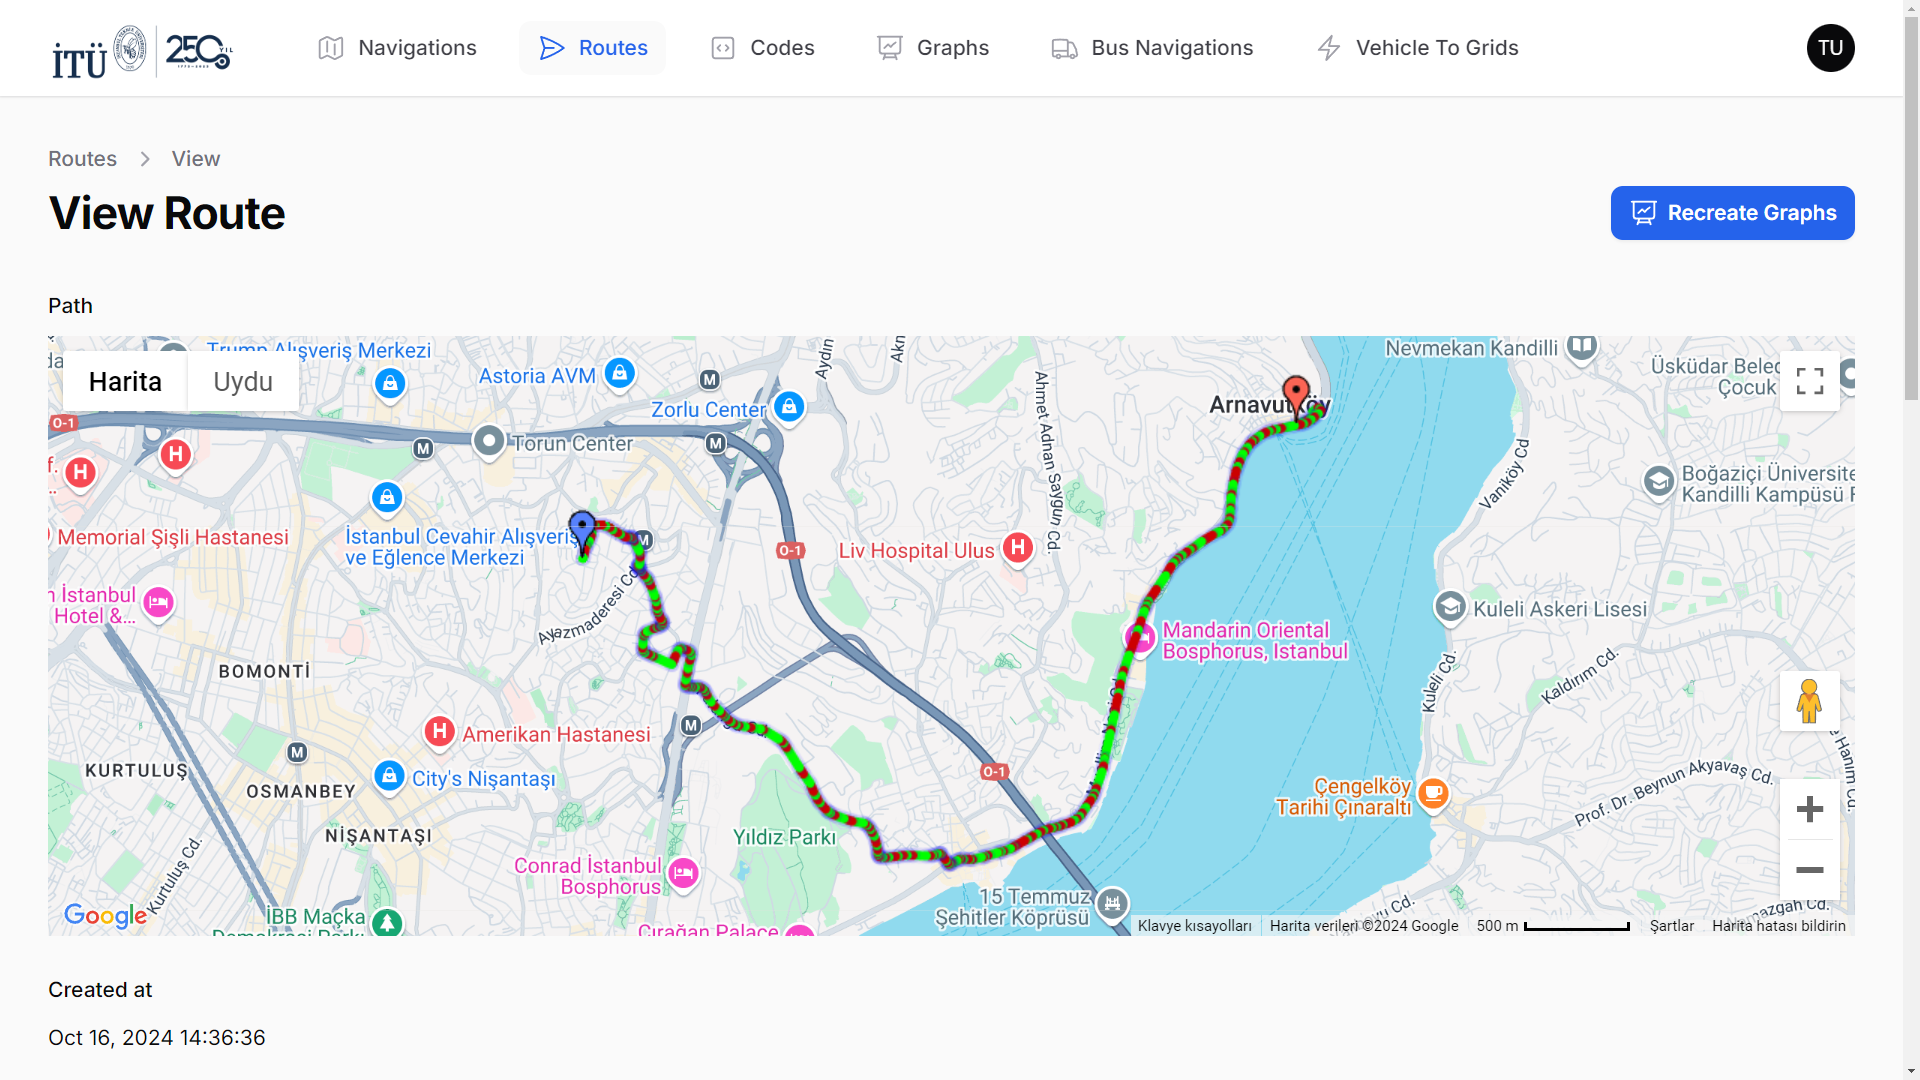Viewport: 1920px width, 1080px height.
Task: Click Zorlu Center shopping icon
Action: tap(789, 406)
